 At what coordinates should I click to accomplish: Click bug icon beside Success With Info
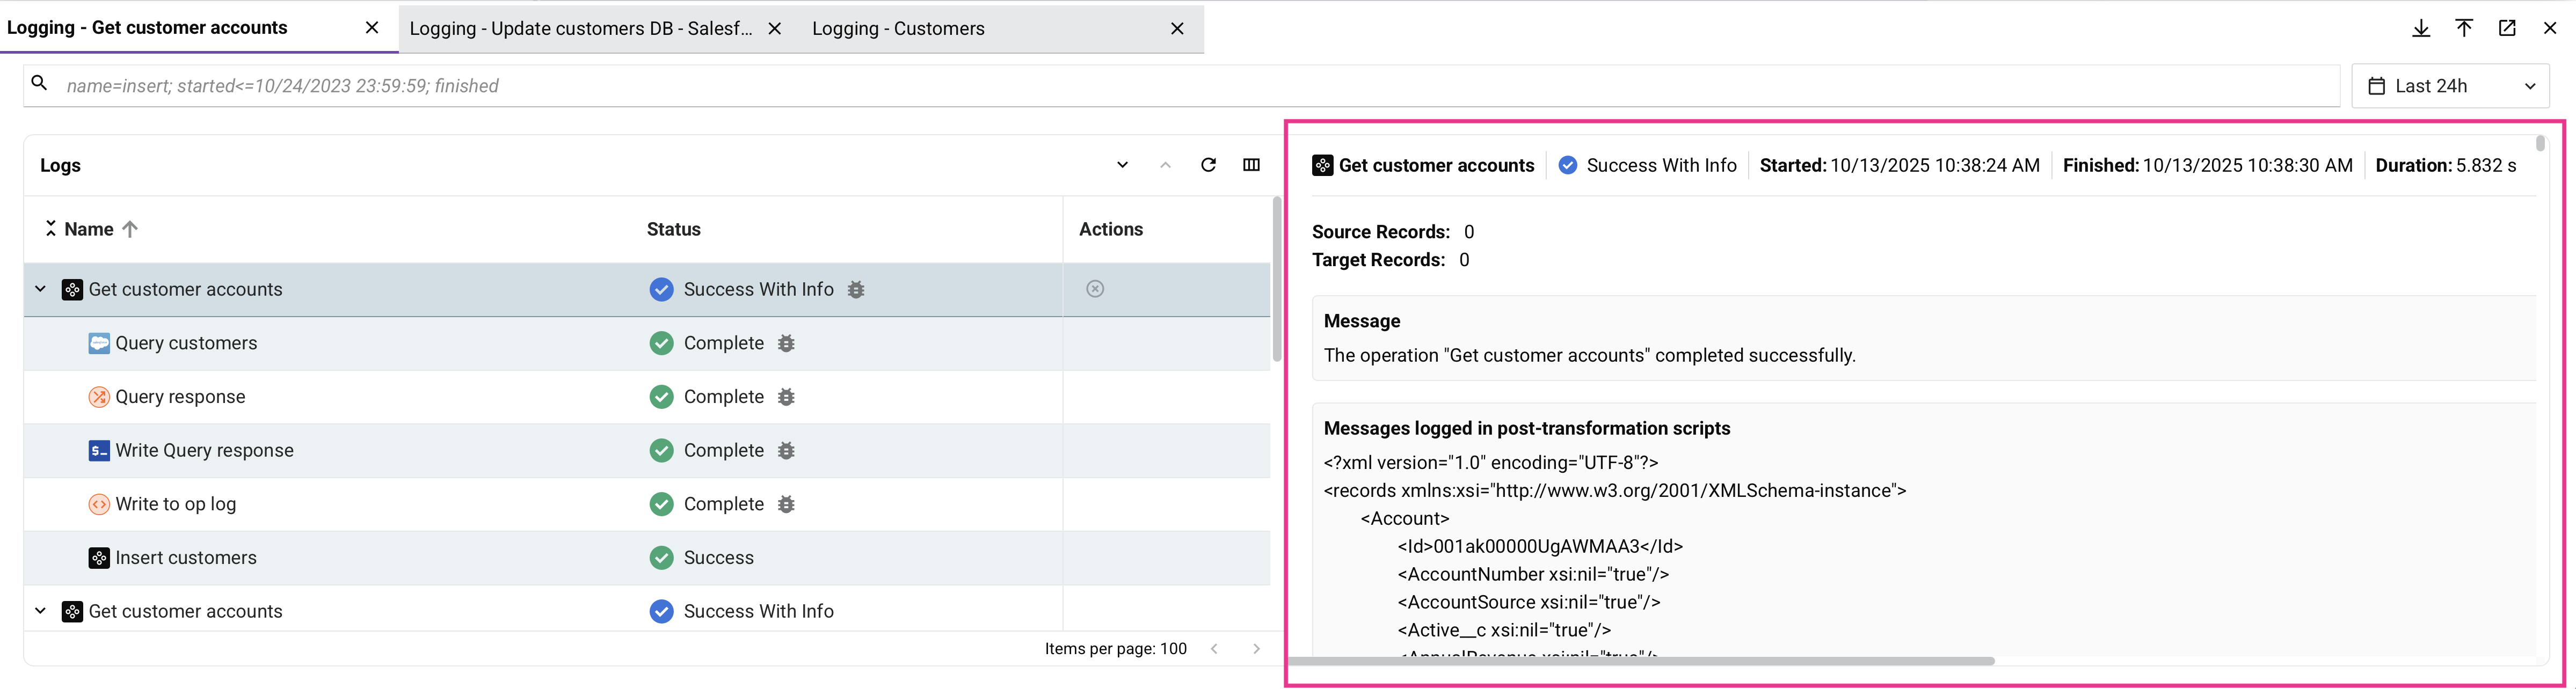click(x=856, y=290)
